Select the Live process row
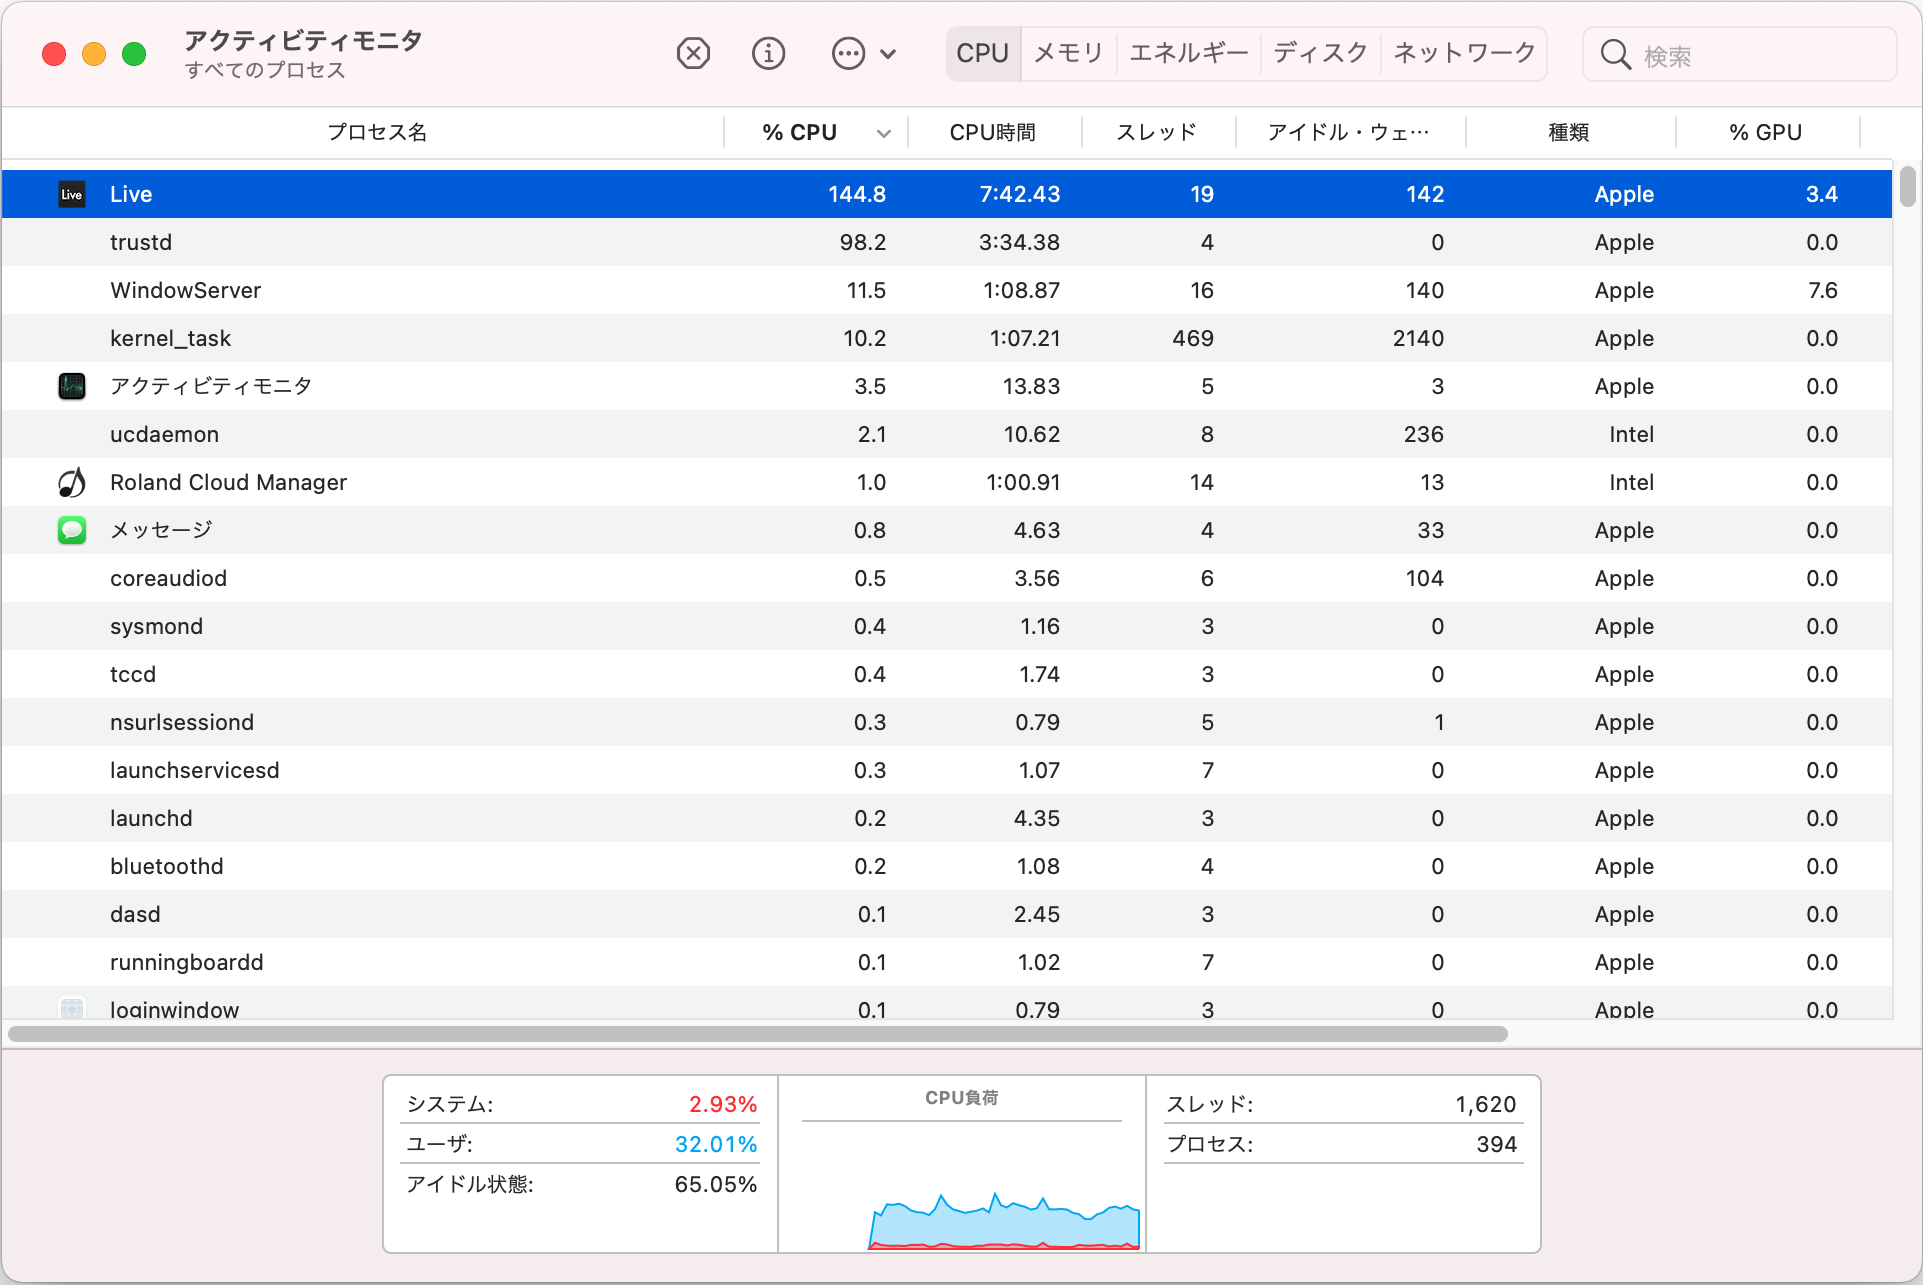Screen dimensions: 1923x1285 tap(947, 194)
